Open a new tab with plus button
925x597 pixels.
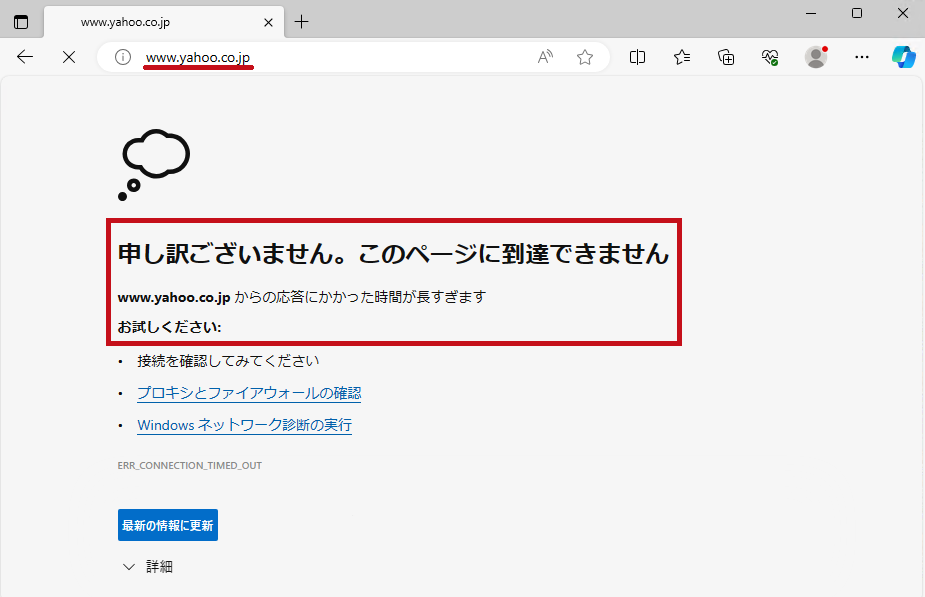coord(301,22)
